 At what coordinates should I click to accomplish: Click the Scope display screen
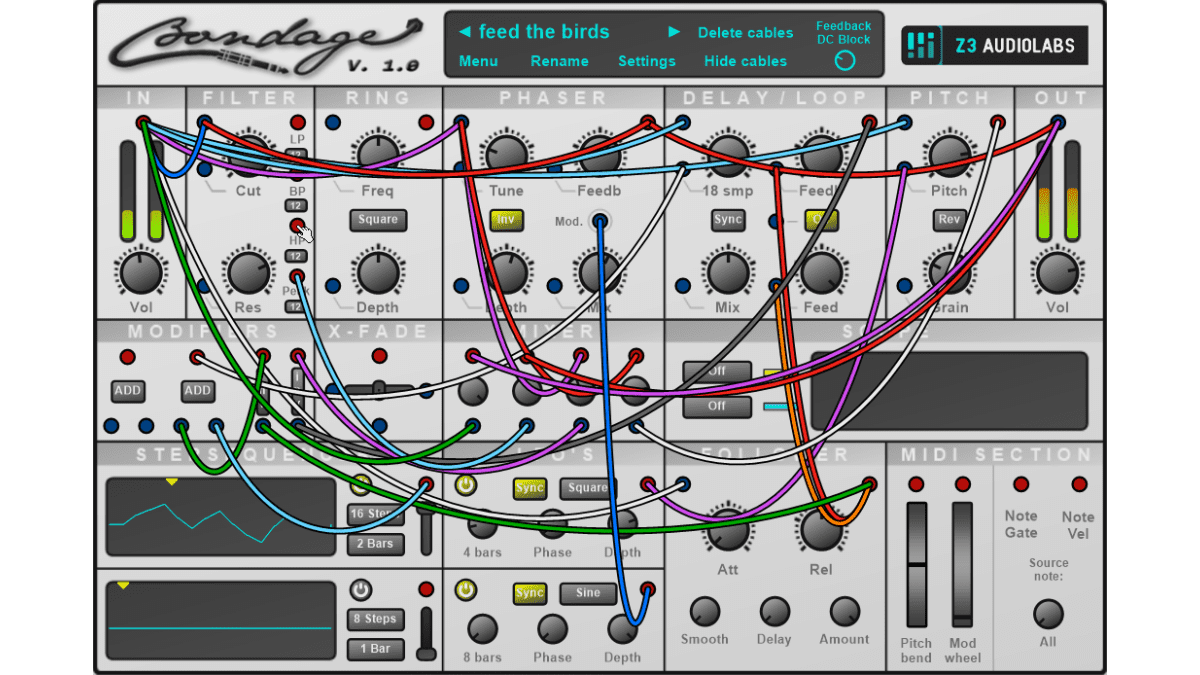(949, 391)
